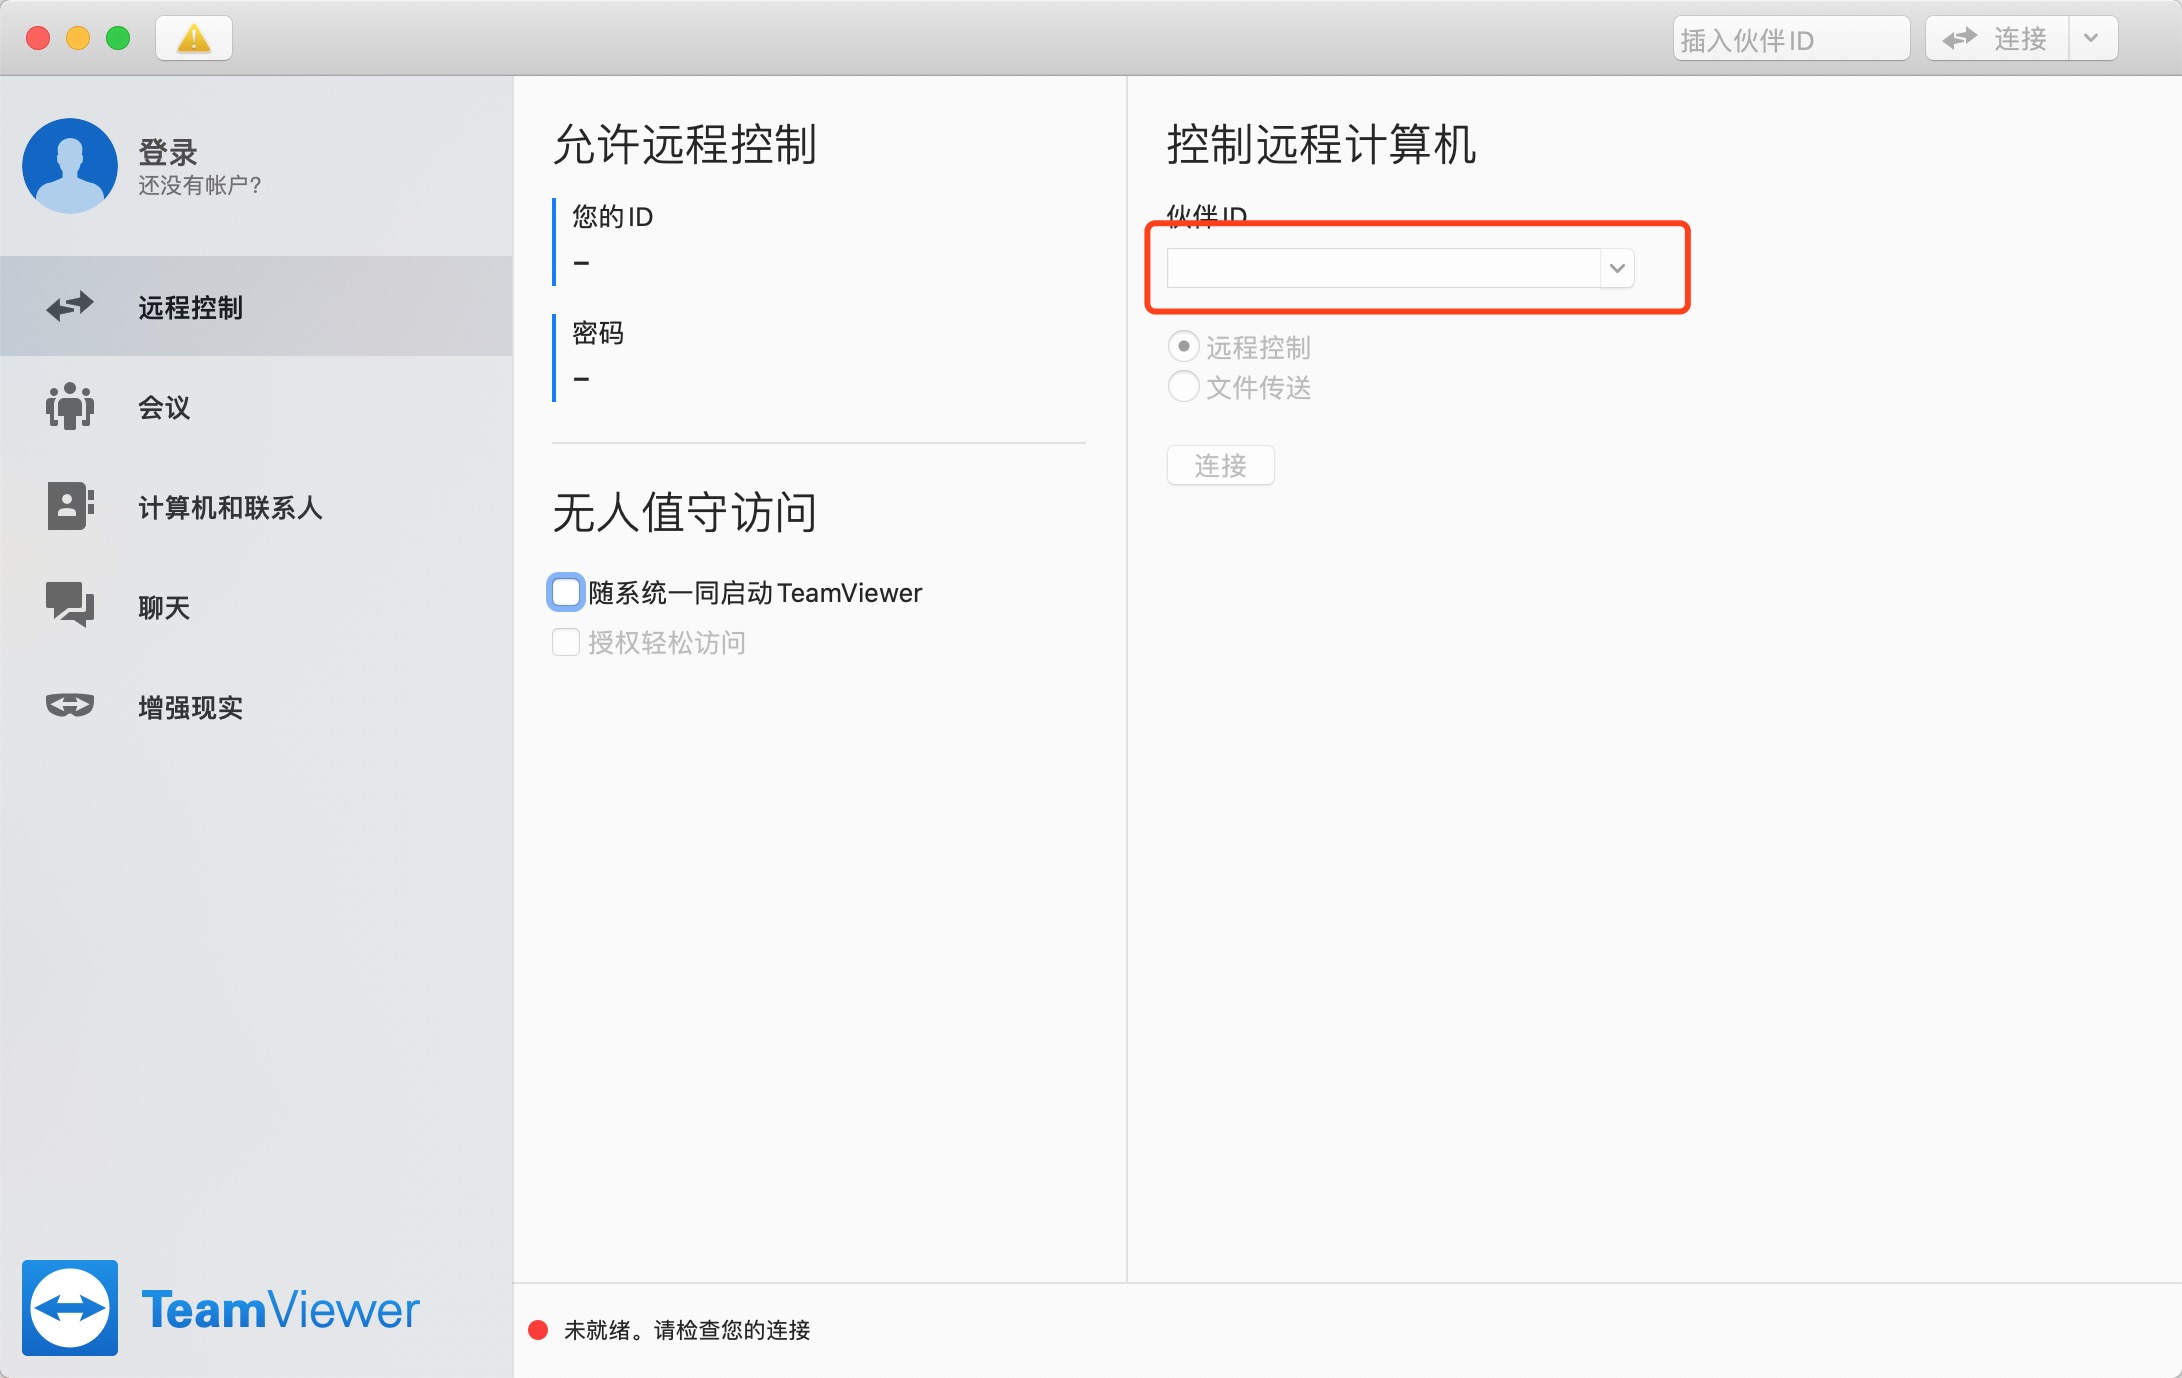Click the 无人值守访问 heading
This screenshot has height=1378, width=2182.
(685, 512)
